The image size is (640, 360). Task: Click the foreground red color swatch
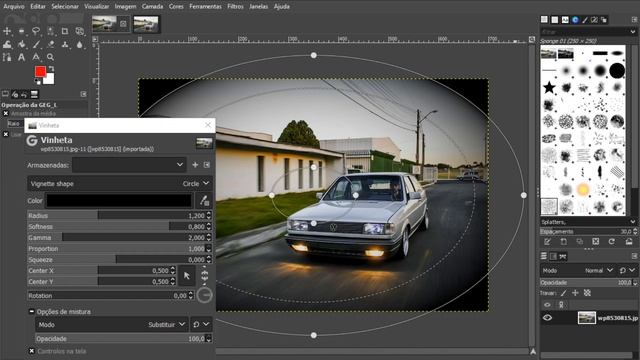40,71
